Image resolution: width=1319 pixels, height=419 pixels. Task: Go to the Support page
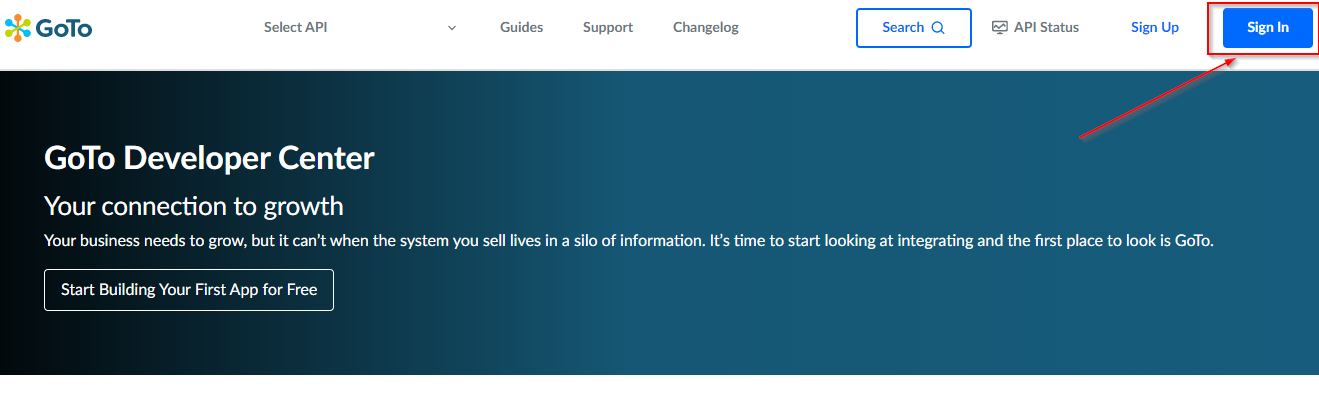608,28
